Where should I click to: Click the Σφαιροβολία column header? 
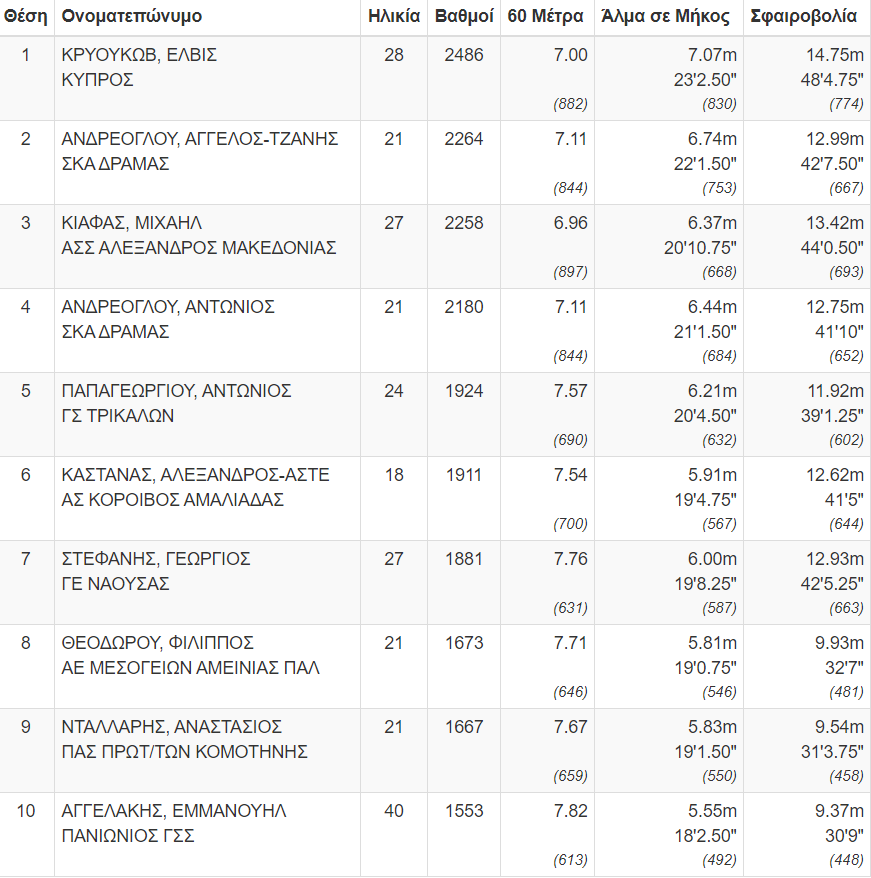803,17
